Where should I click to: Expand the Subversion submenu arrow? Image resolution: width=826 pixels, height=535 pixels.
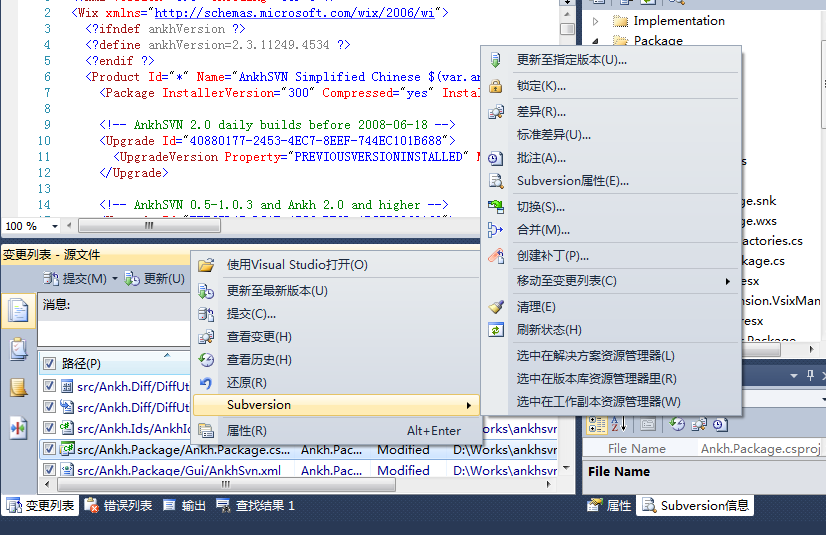pyautogui.click(x=468, y=405)
